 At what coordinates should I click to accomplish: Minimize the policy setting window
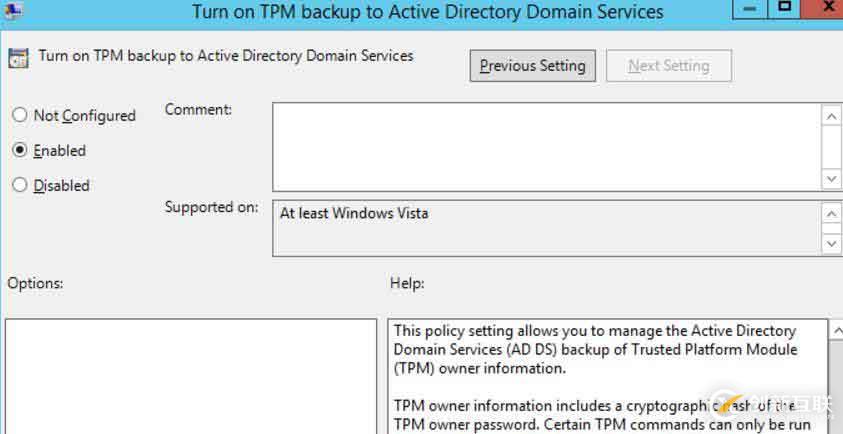(x=748, y=8)
